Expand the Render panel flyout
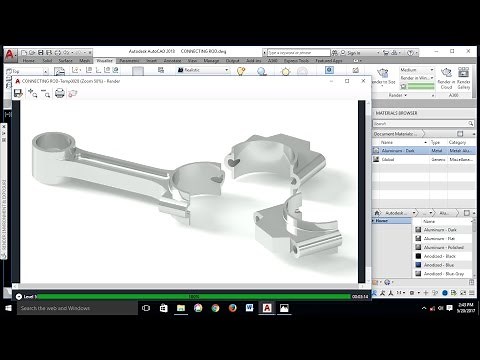The width and height of the screenshot is (480, 360). [x=398, y=95]
